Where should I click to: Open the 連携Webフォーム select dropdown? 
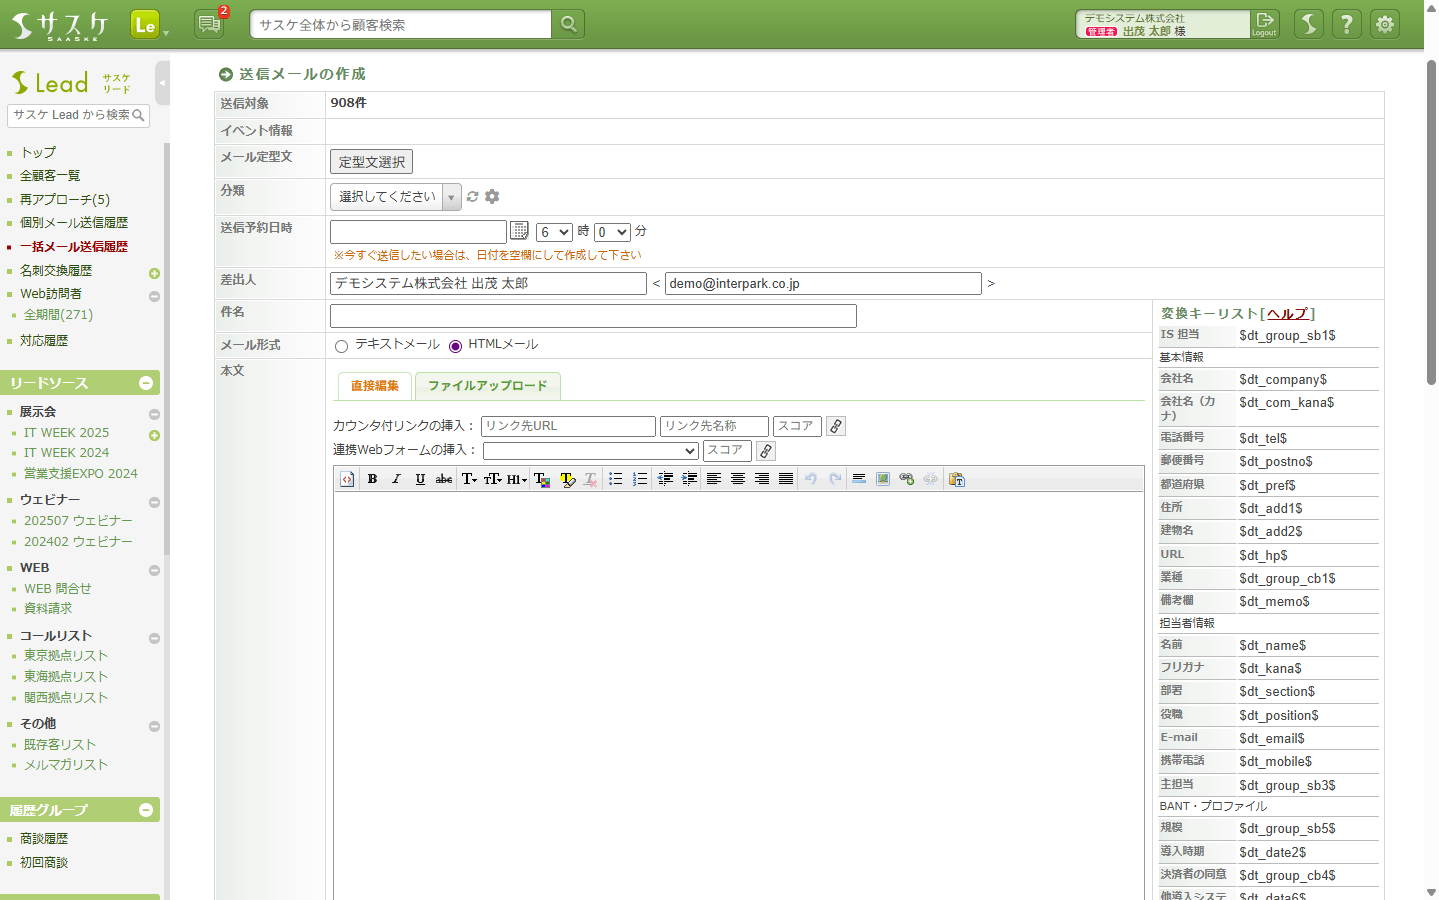coord(590,451)
